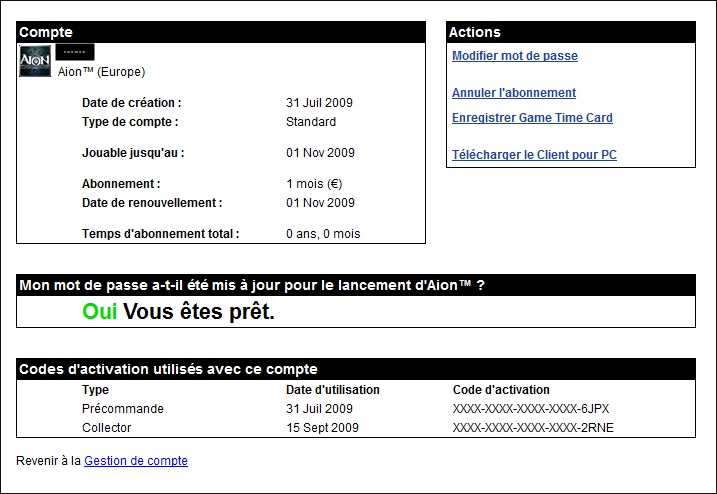Click the Date de création label
This screenshot has height=494, width=717.
coord(132,102)
